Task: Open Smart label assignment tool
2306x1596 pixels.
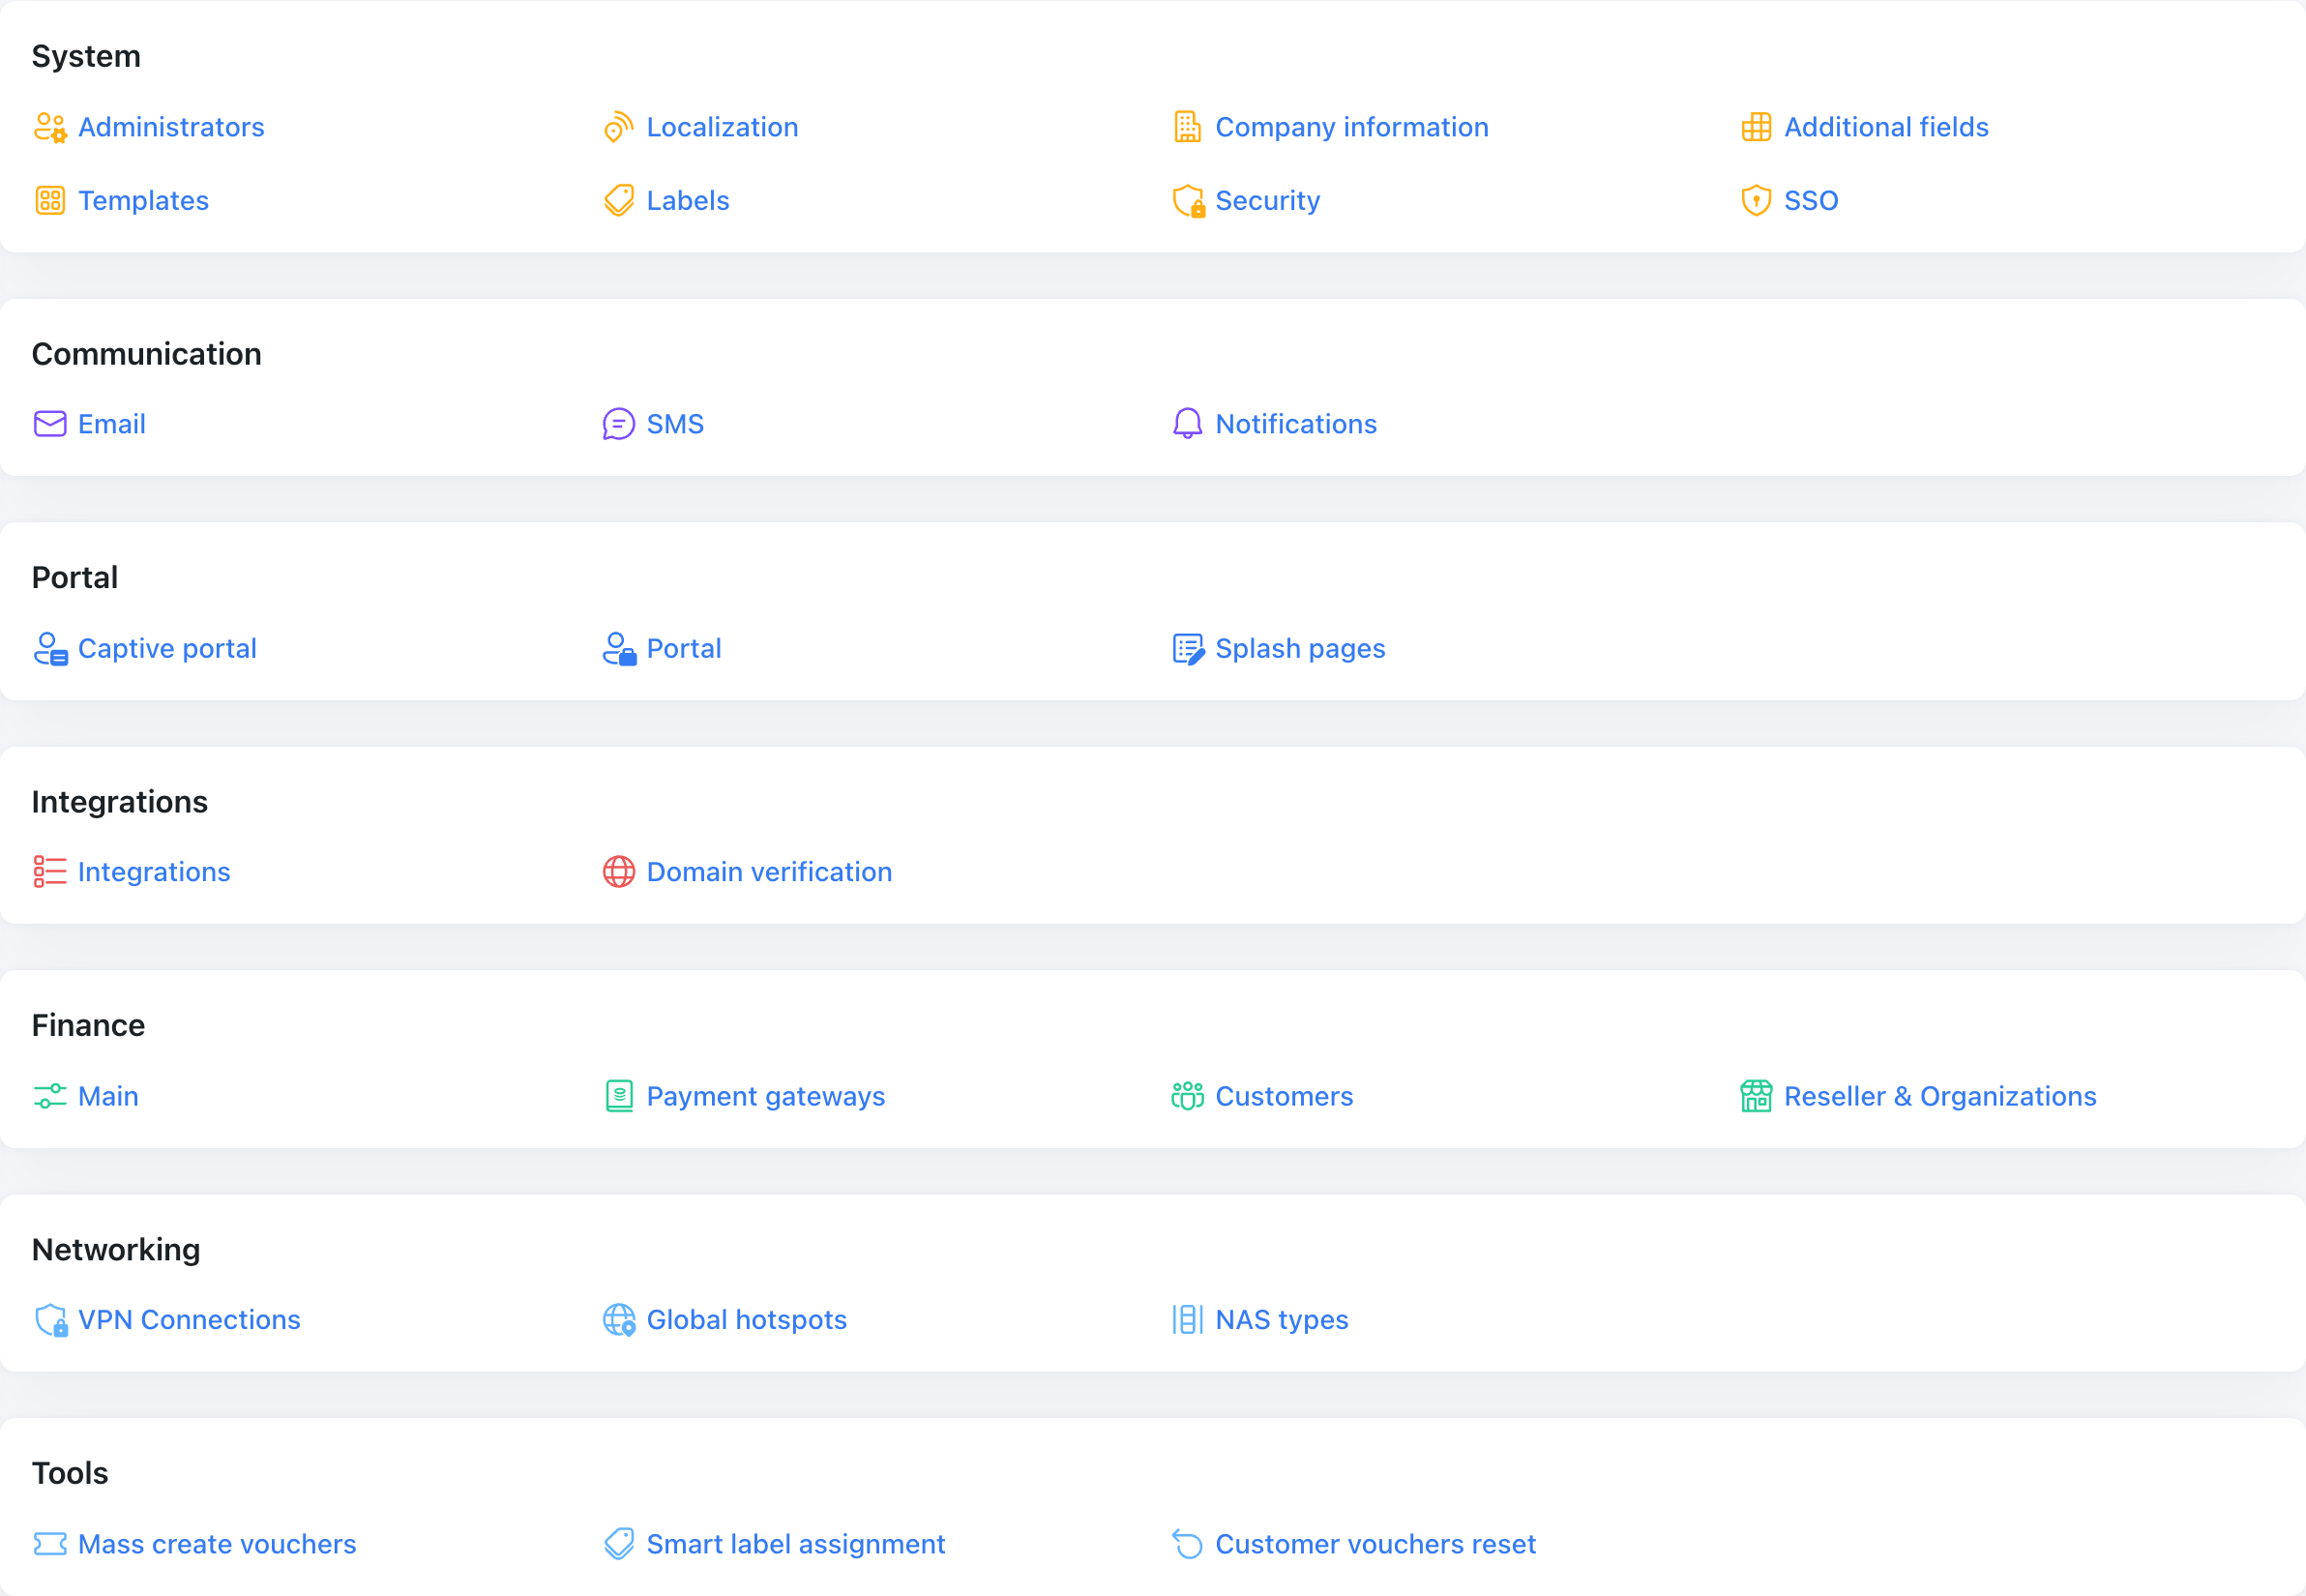Action: coord(796,1544)
